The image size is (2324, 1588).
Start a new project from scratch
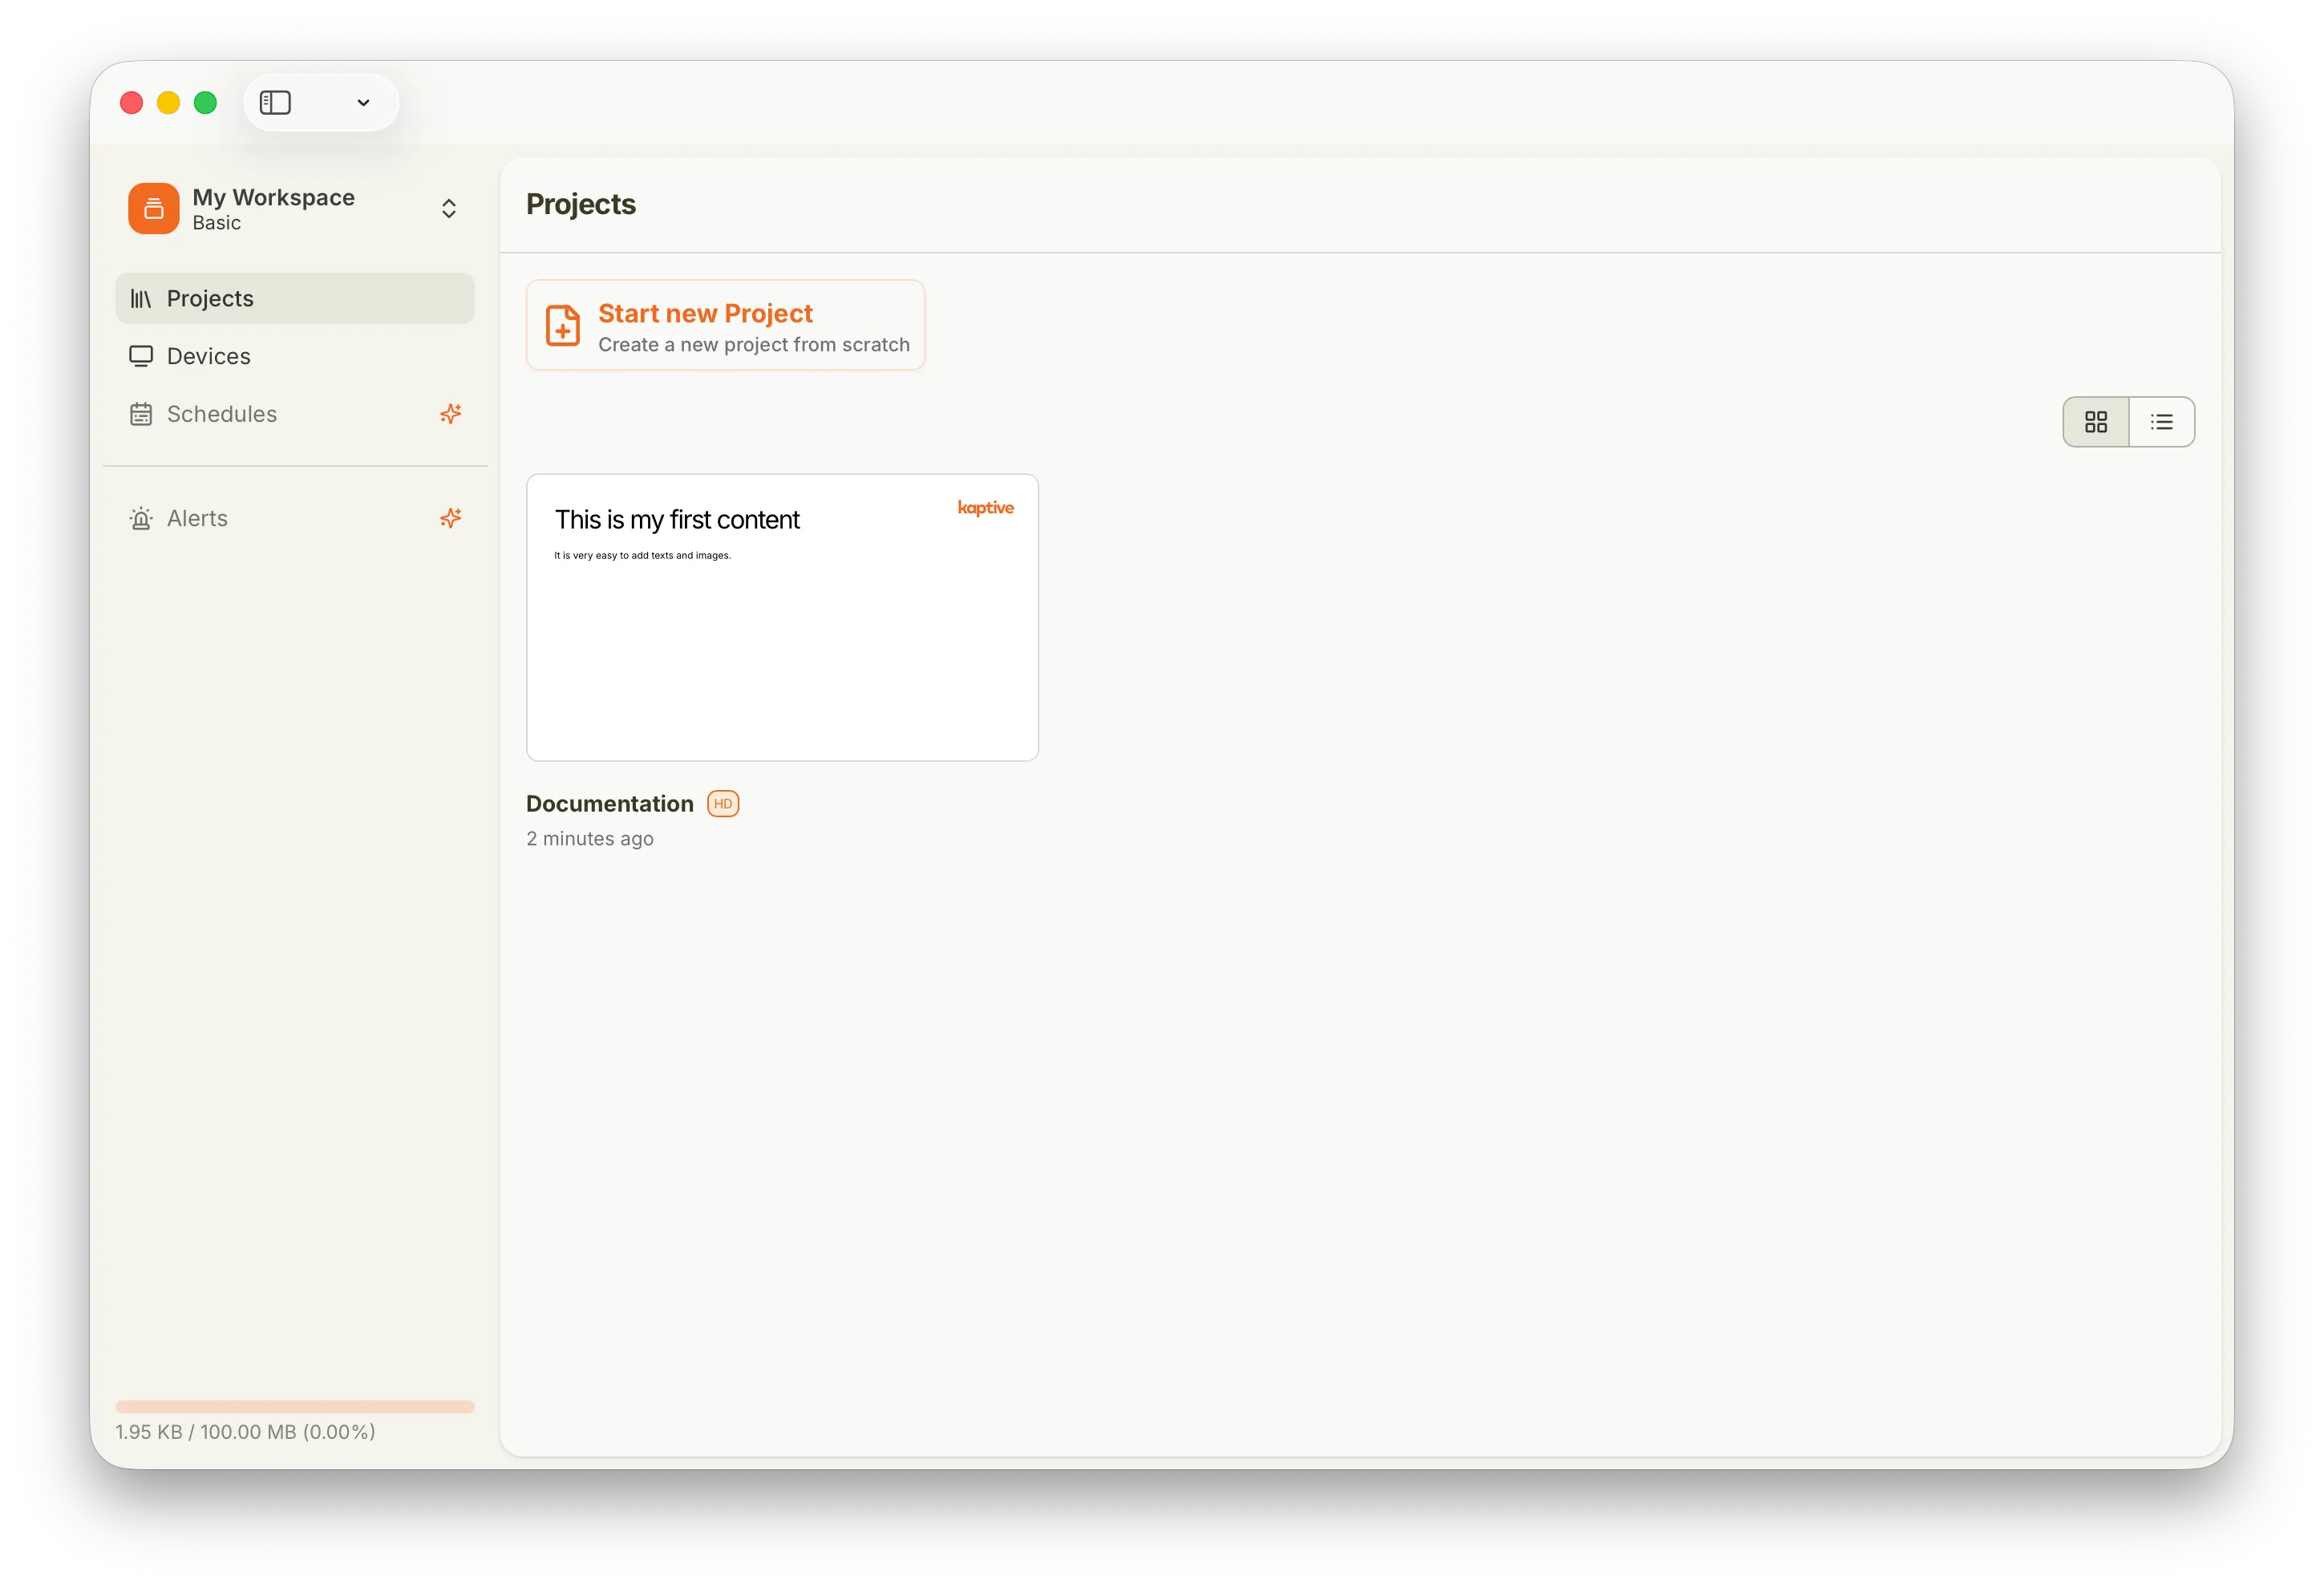[725, 325]
